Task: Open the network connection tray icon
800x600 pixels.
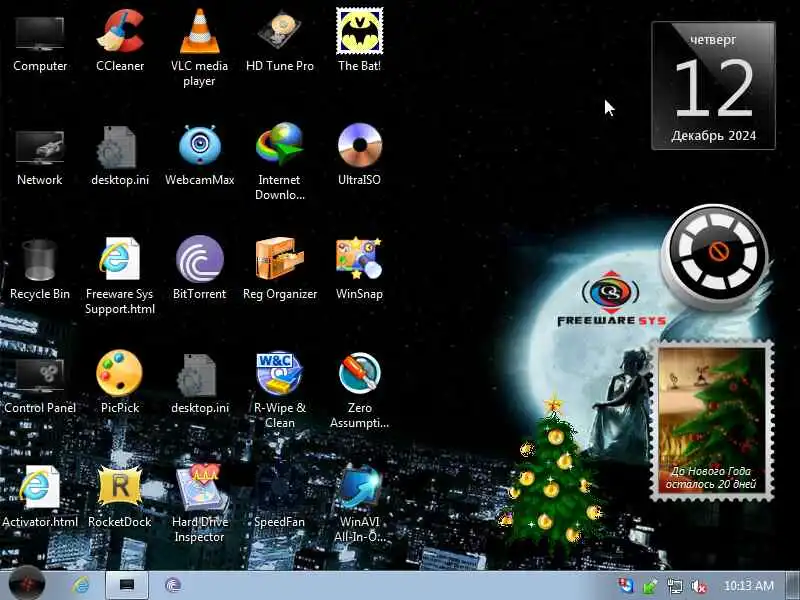Action: (674, 586)
